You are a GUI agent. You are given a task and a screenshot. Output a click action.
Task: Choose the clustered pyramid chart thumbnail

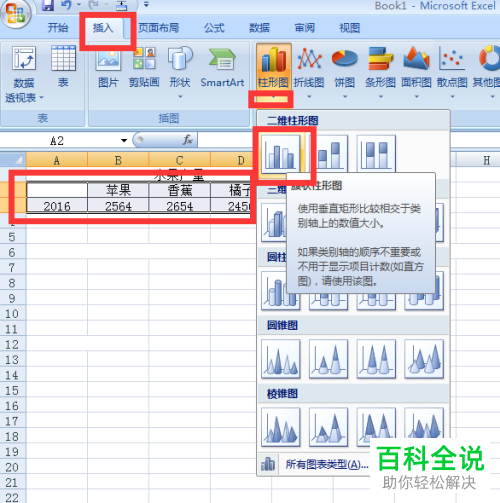point(281,427)
